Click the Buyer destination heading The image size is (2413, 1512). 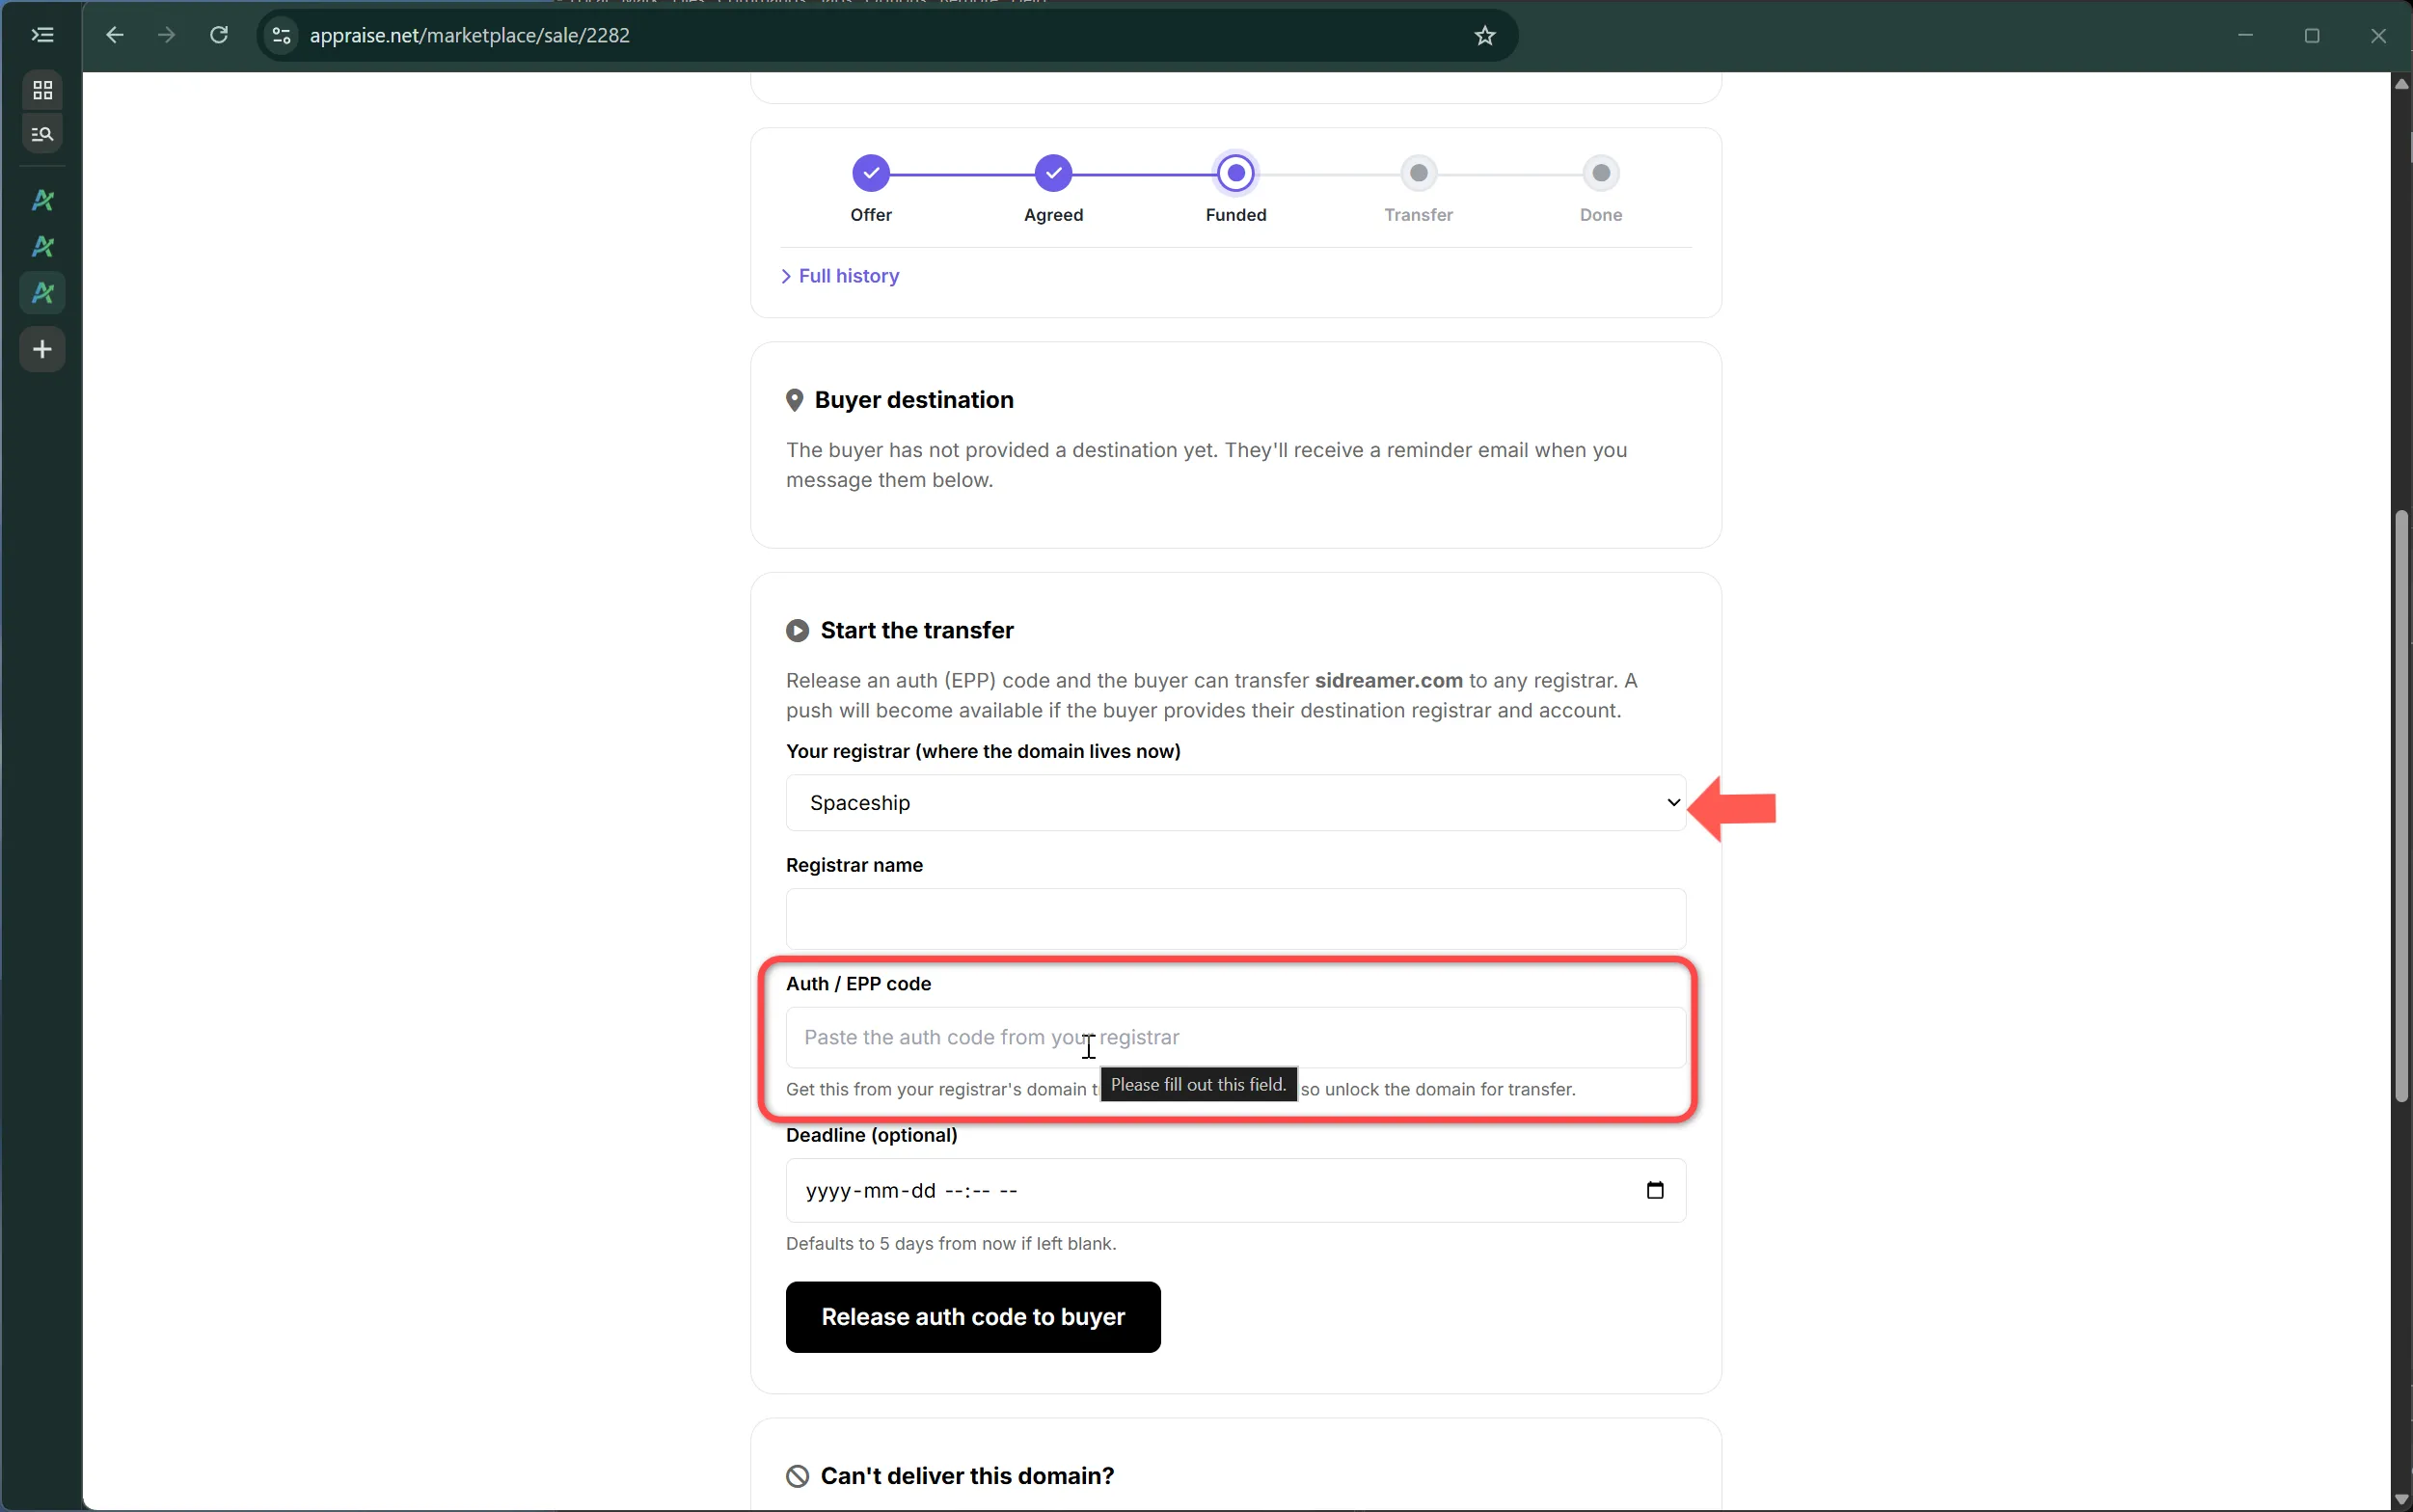(914, 400)
